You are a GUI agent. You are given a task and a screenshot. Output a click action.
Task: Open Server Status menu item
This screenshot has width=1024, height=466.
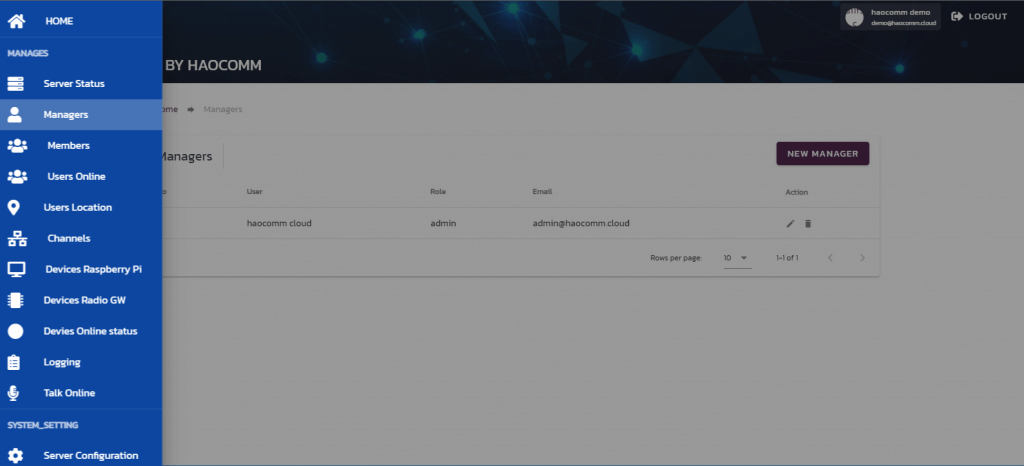[81, 84]
